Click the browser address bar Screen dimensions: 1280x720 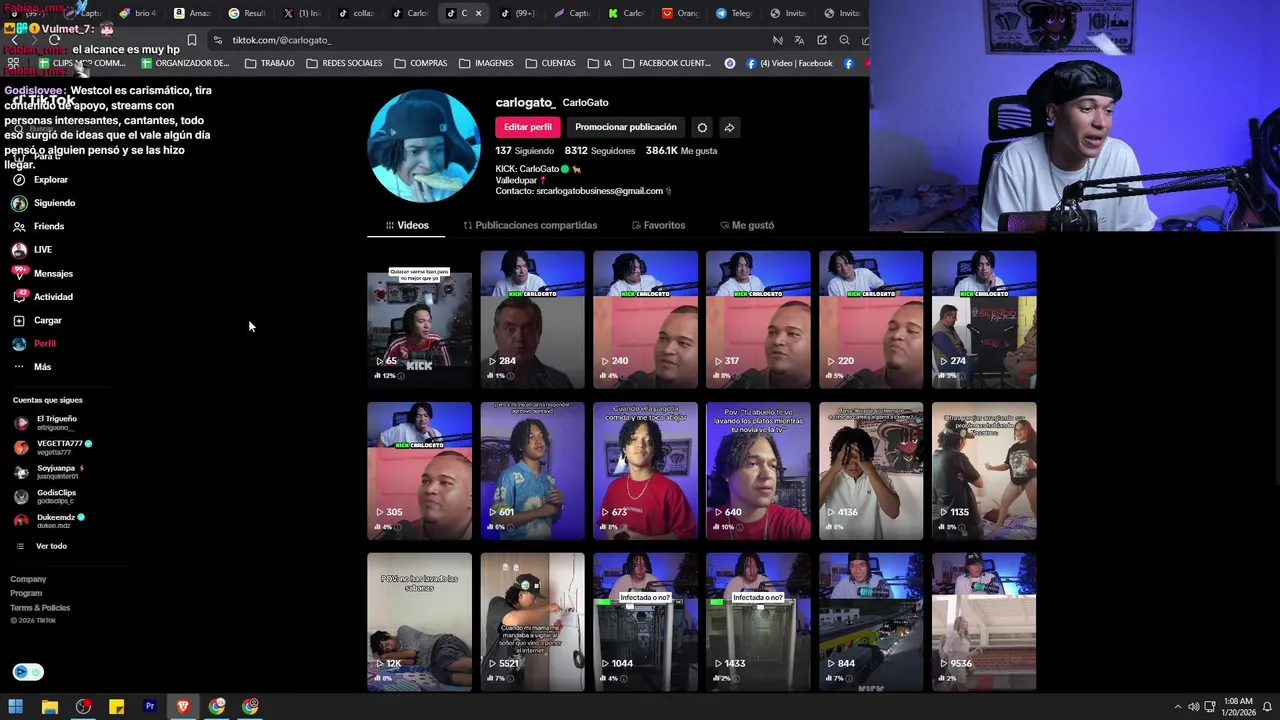(490, 40)
